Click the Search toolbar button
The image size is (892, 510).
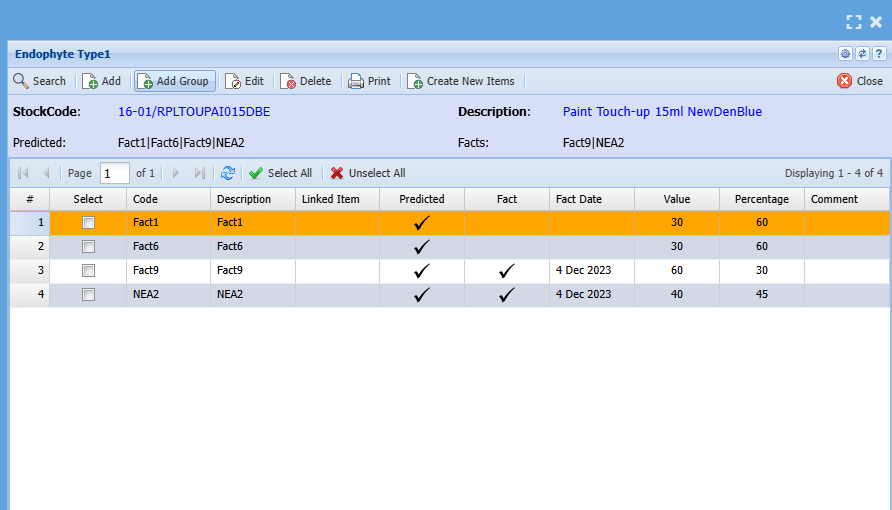(39, 81)
